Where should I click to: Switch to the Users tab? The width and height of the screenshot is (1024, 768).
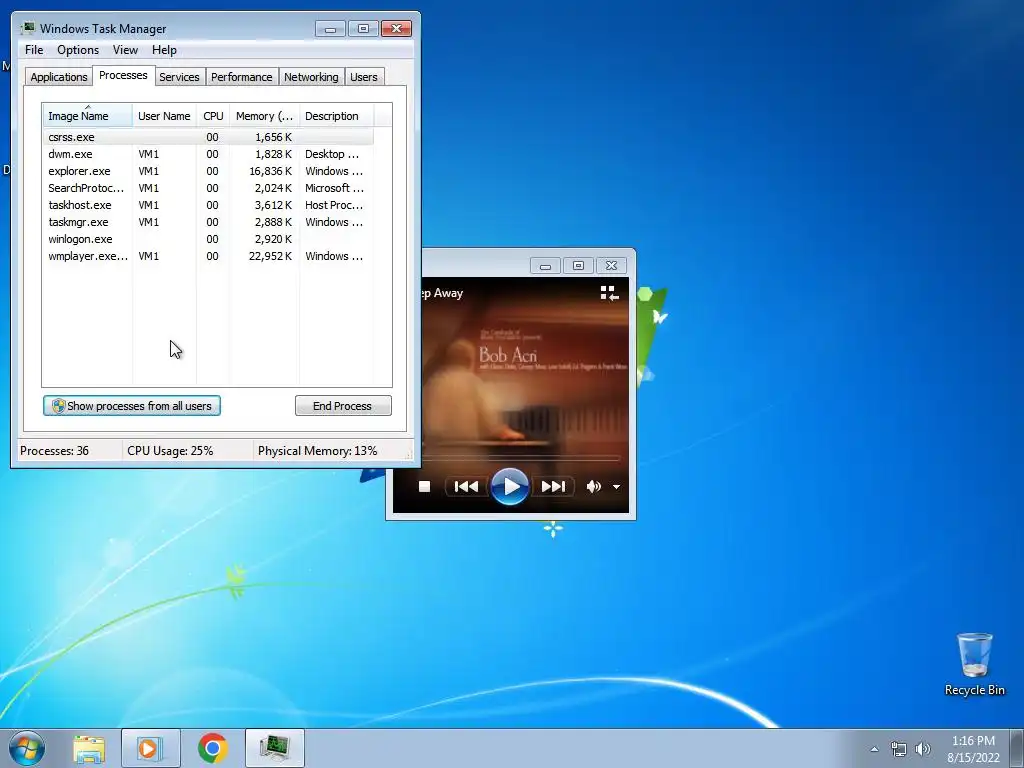coord(363,77)
